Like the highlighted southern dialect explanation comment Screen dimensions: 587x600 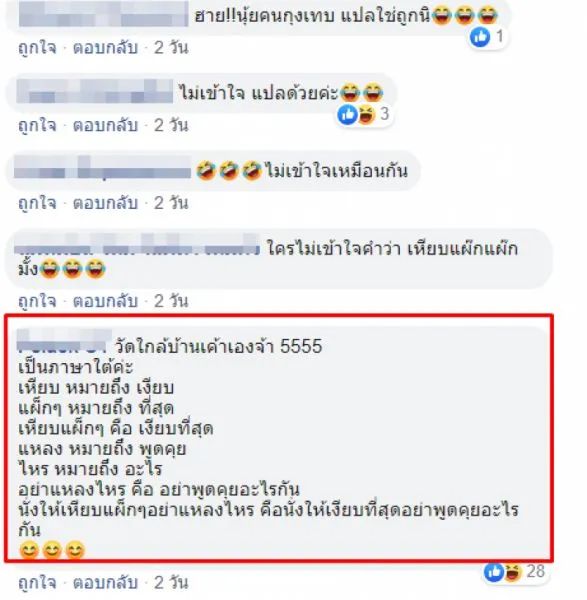click(x=37, y=583)
